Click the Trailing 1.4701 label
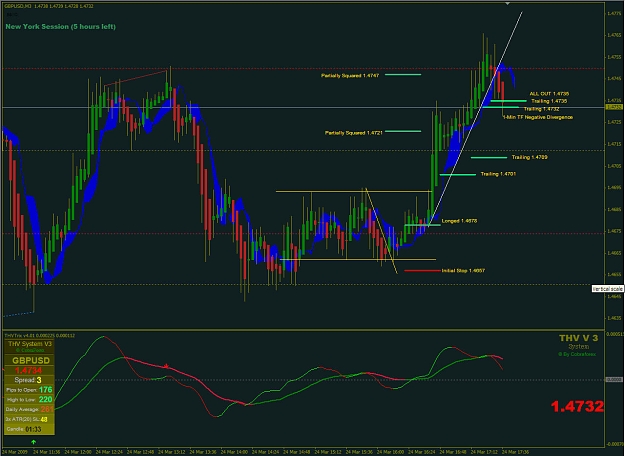 498,174
